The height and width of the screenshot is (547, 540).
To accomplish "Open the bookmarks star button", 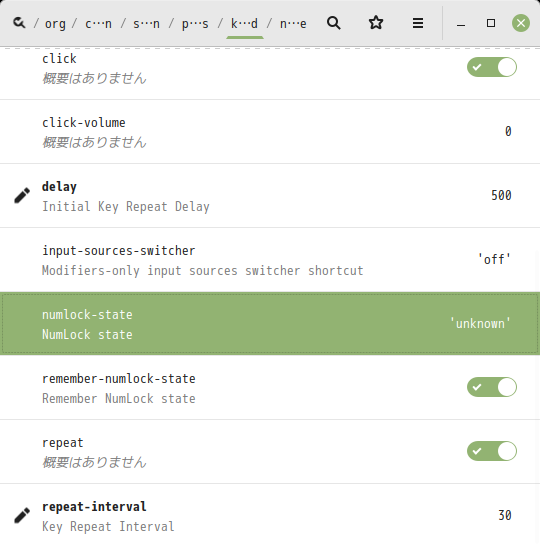I will tap(376, 23).
